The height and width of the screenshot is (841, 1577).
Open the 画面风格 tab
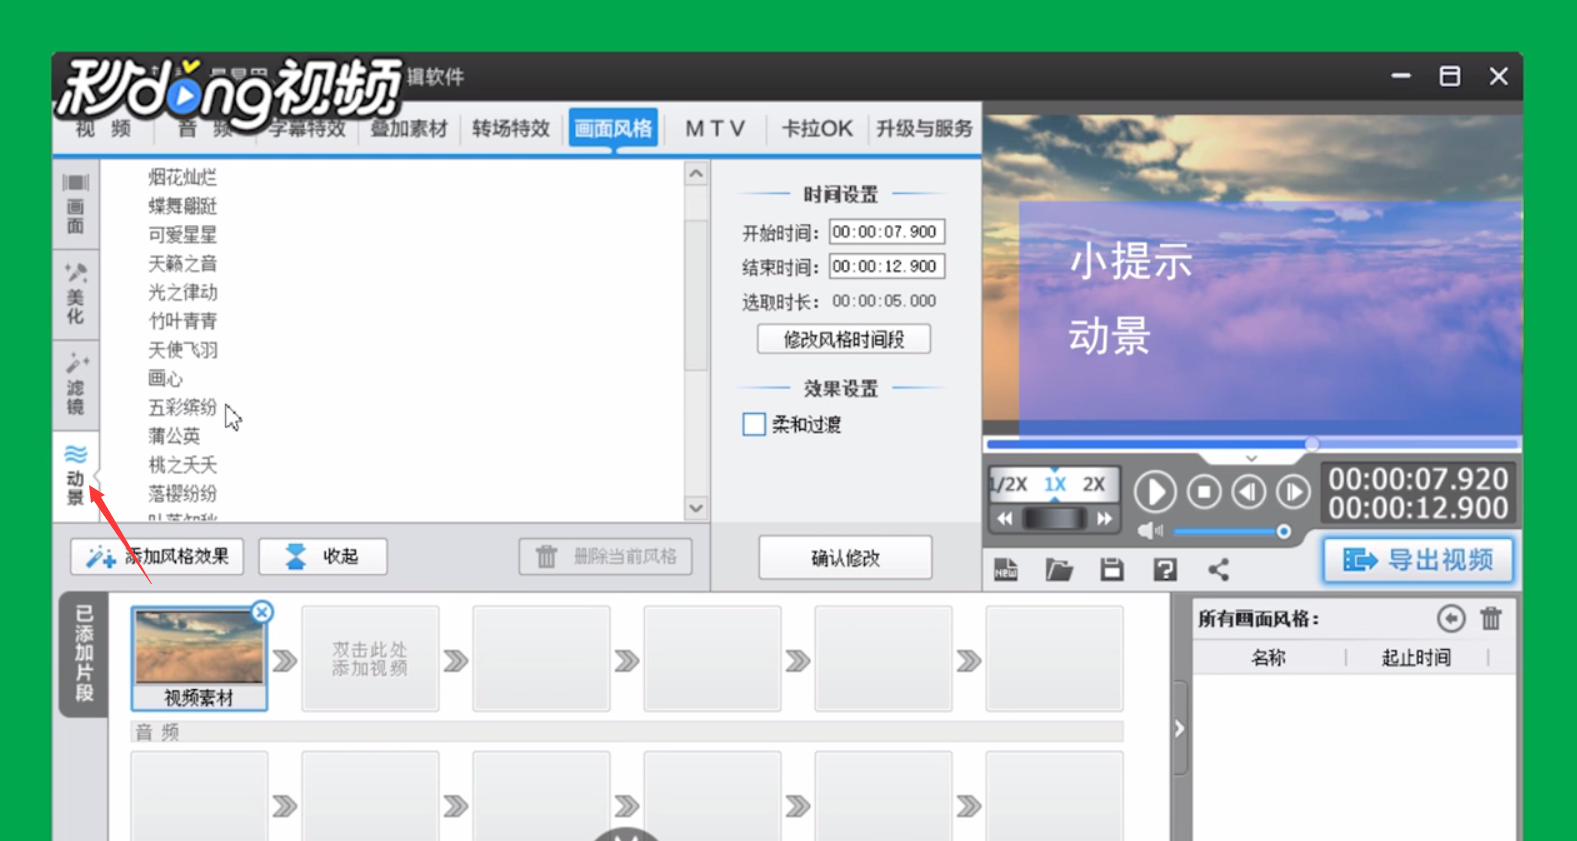613,128
